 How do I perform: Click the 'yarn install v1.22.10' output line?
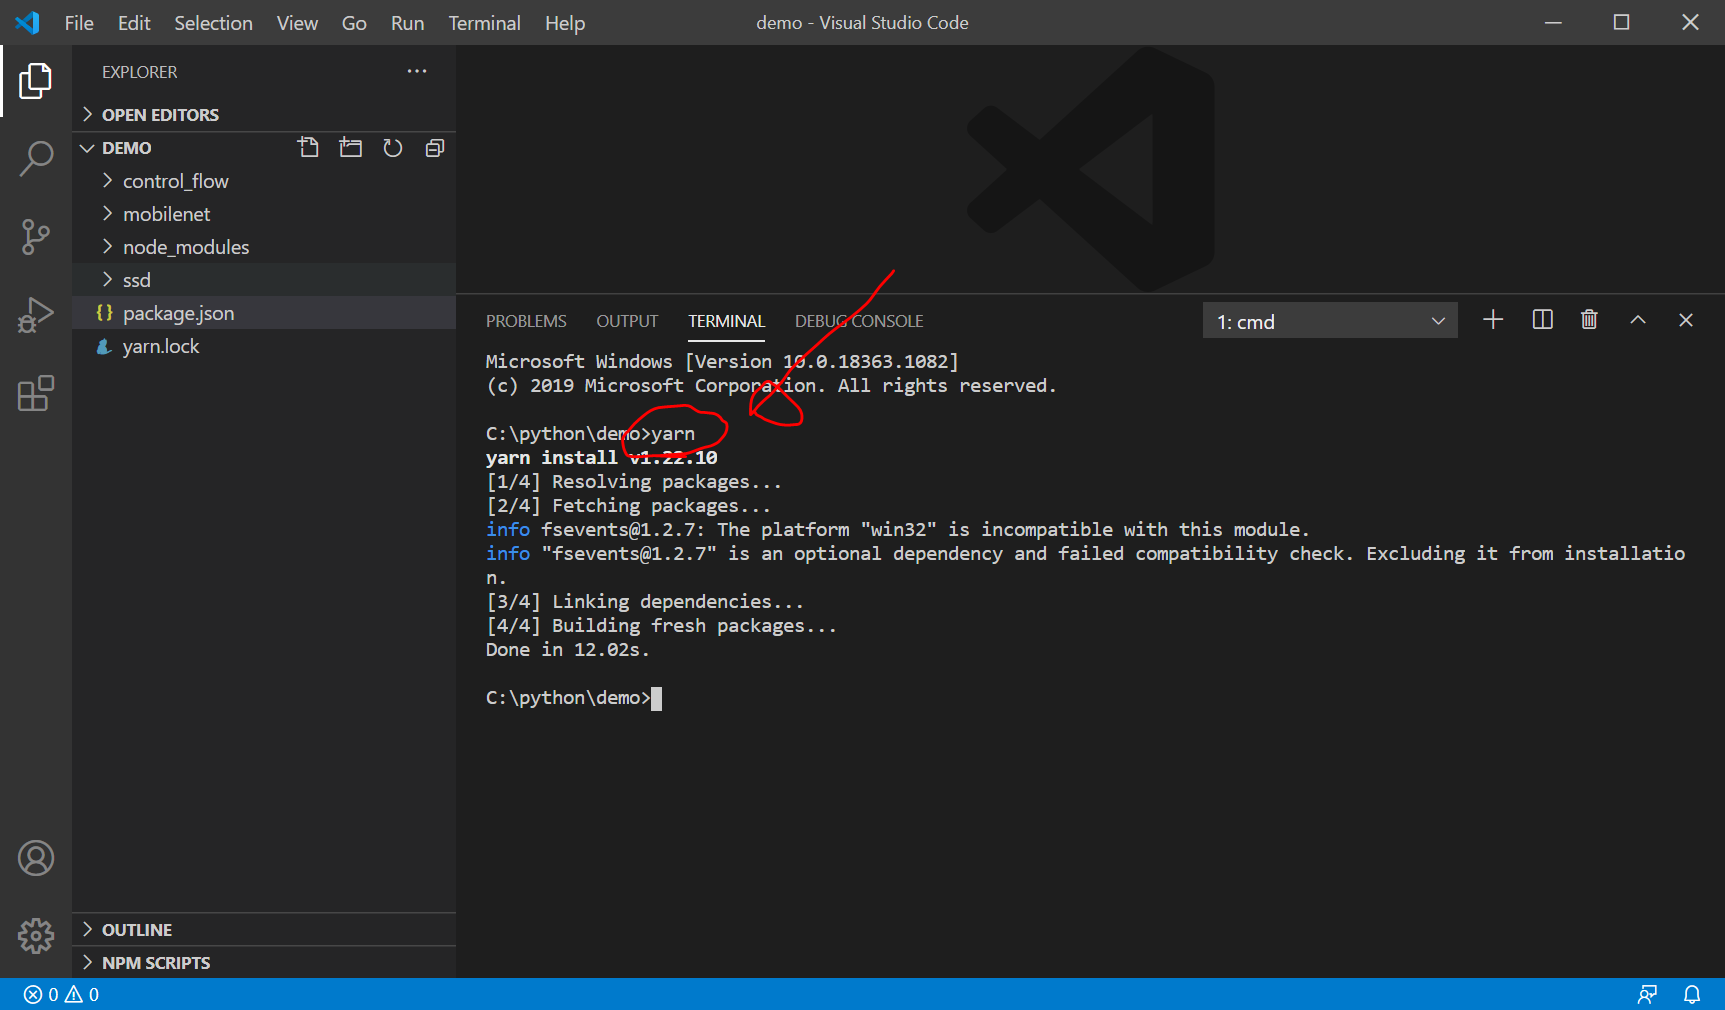602,458
